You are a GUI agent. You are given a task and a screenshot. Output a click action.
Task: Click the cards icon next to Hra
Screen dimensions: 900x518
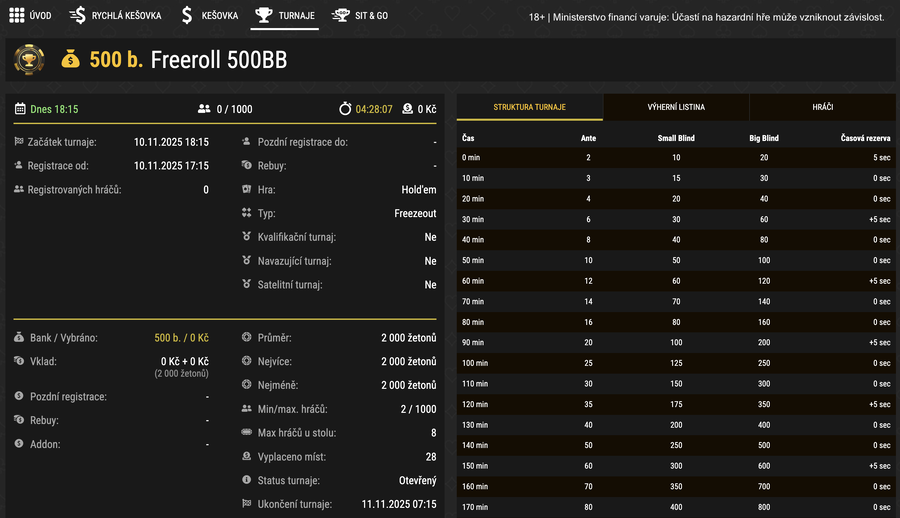point(246,189)
